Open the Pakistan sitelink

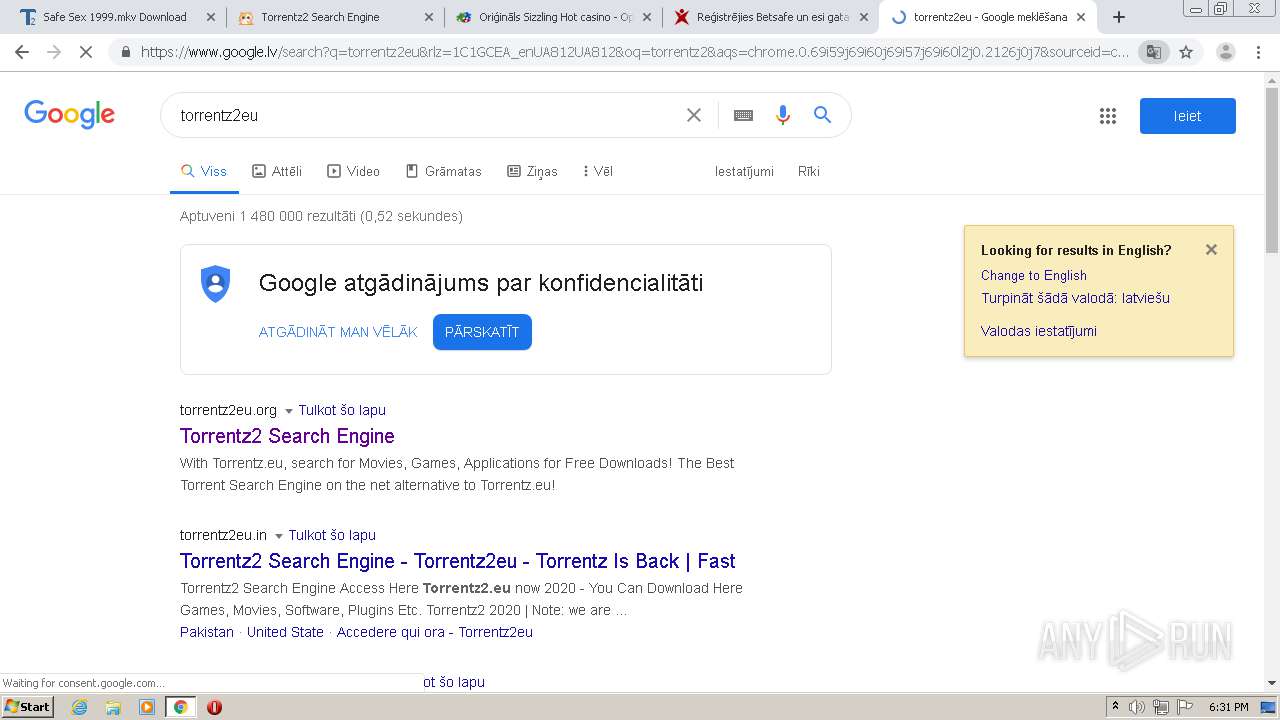pyautogui.click(x=207, y=632)
